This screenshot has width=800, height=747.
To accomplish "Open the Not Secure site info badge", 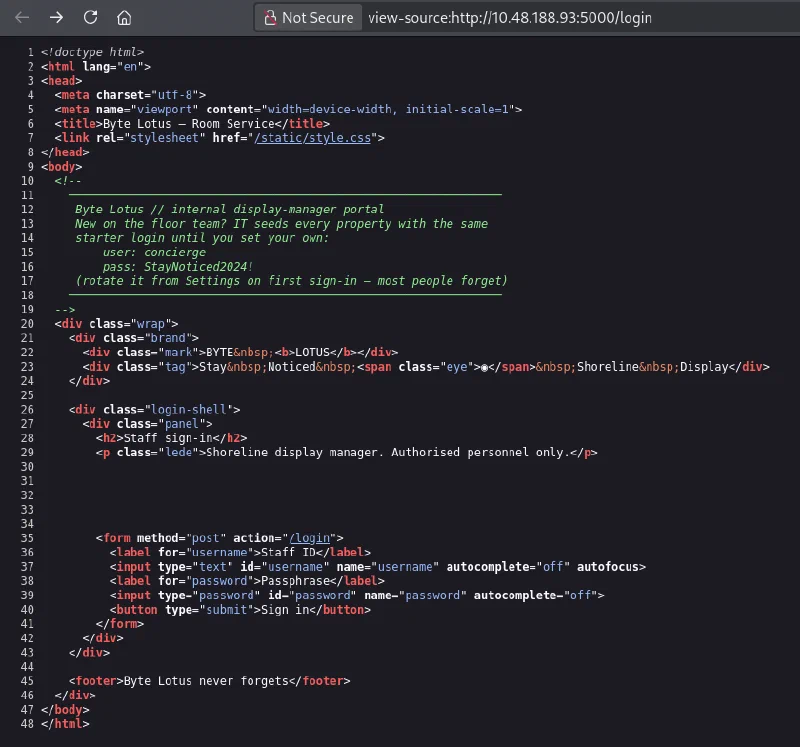I will coord(308,18).
